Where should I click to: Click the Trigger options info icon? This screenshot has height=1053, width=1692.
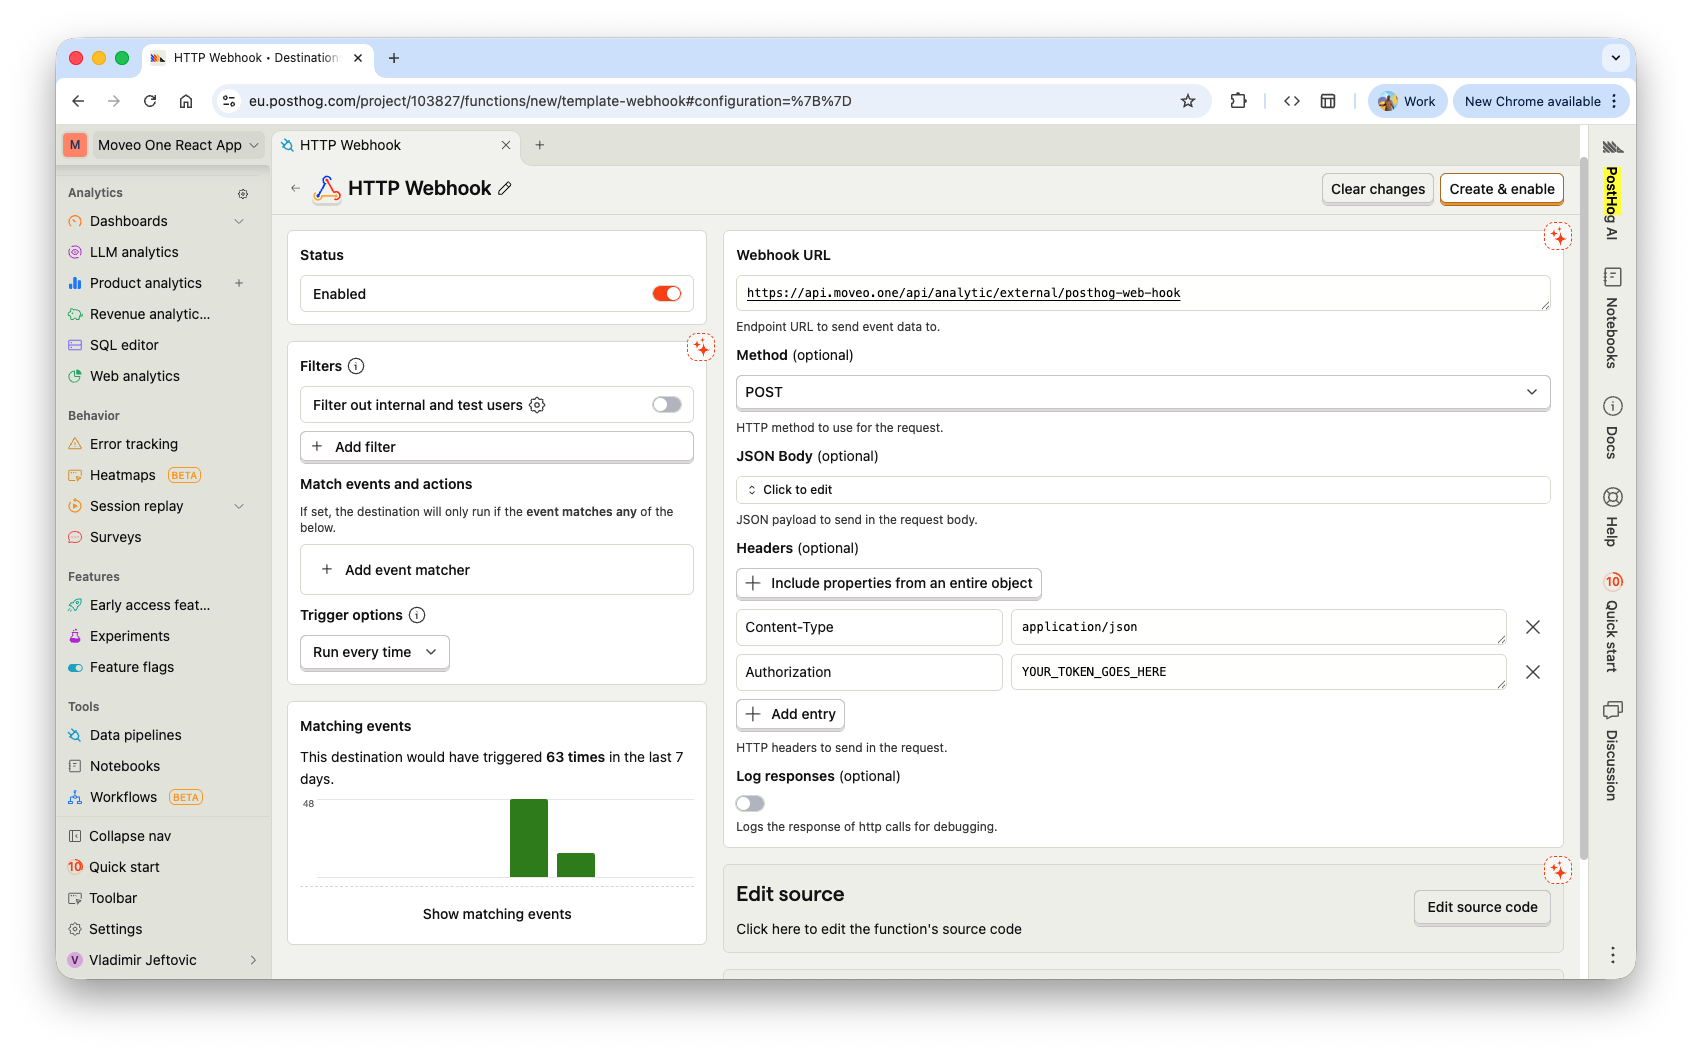[417, 615]
